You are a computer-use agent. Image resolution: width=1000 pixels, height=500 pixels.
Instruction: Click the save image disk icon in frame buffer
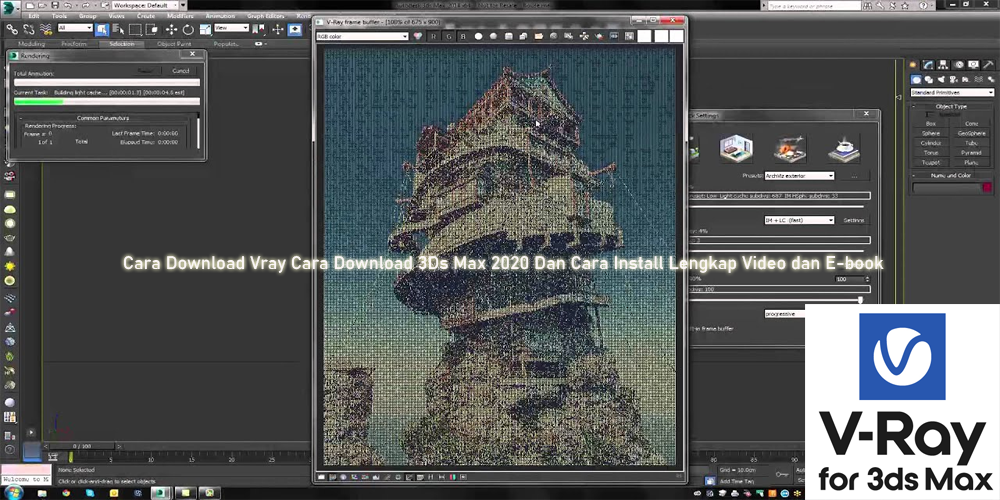(509, 36)
